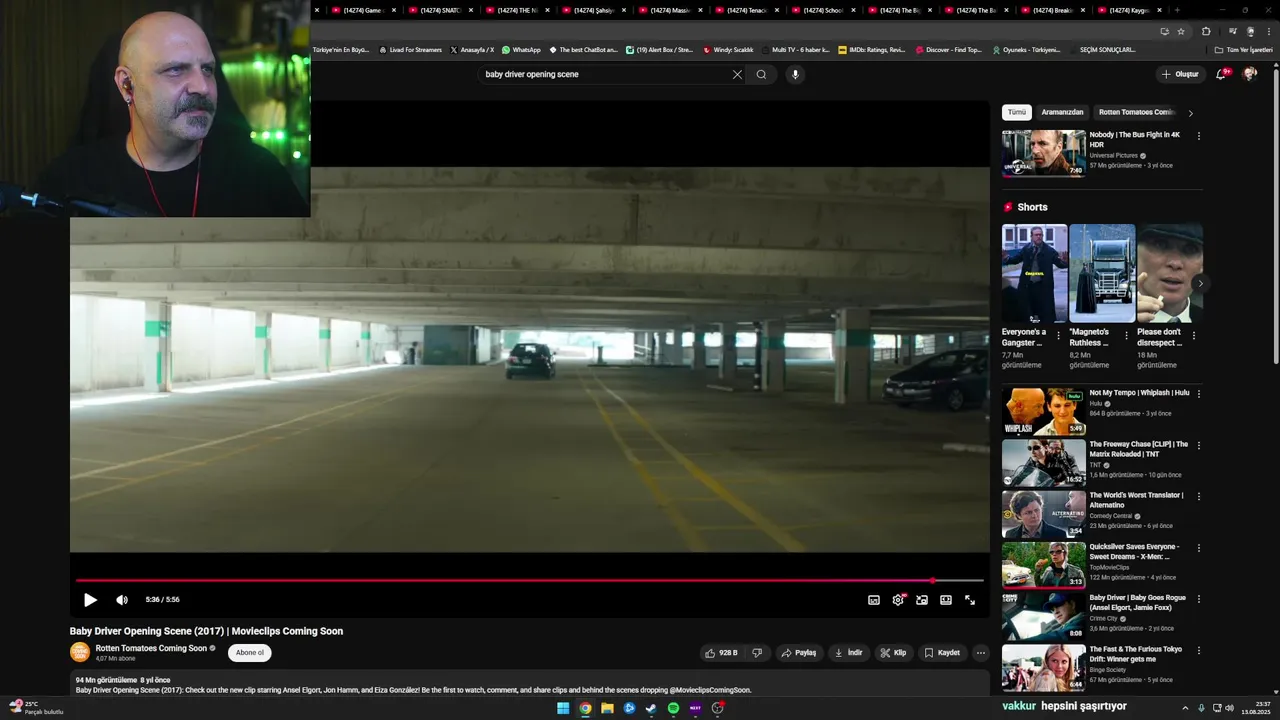
Task: Open YouTube notifications bell
Action: click(x=1221, y=74)
